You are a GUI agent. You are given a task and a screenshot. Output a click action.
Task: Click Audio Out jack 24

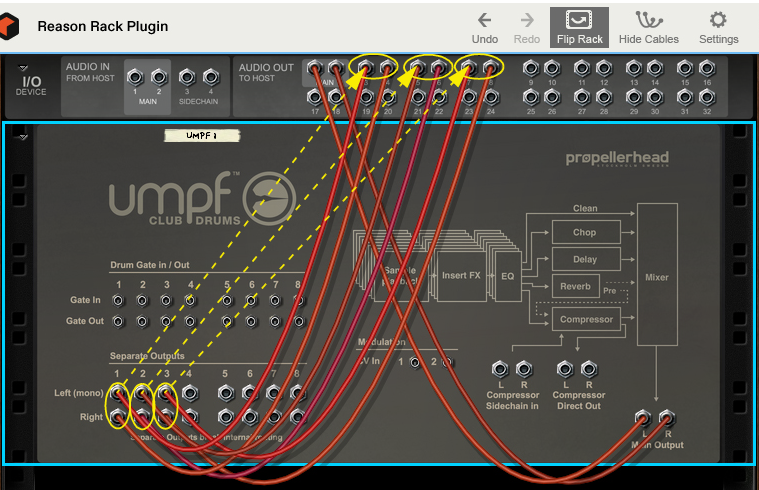click(x=491, y=97)
